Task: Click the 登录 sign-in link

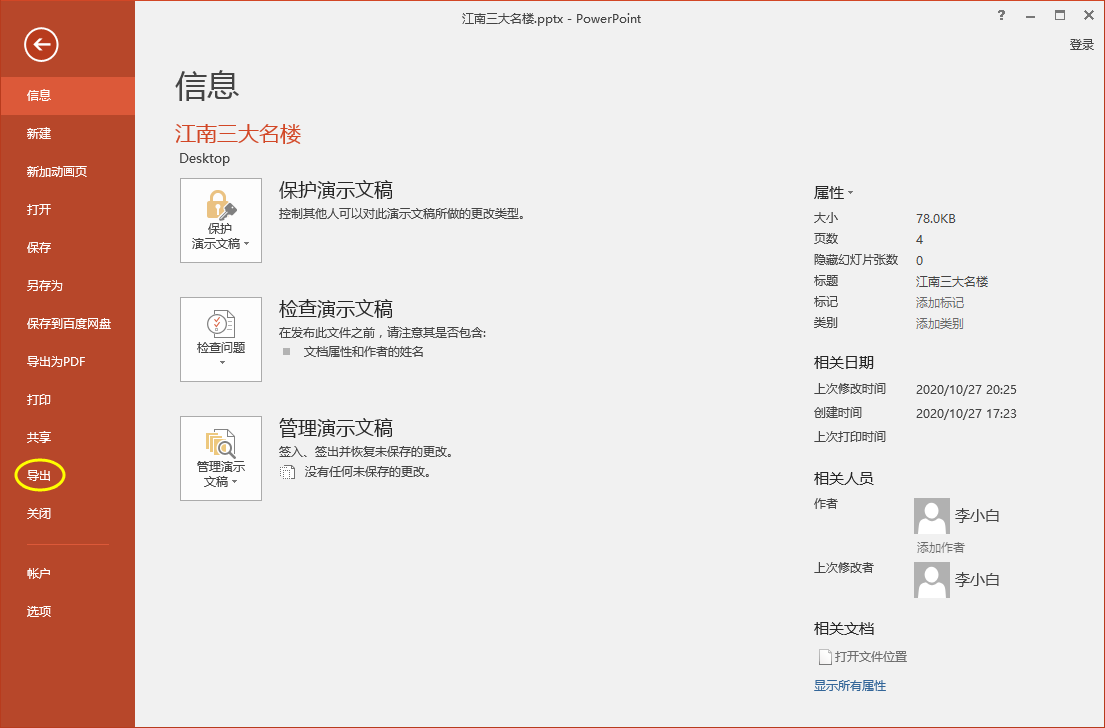Action: click(1081, 44)
